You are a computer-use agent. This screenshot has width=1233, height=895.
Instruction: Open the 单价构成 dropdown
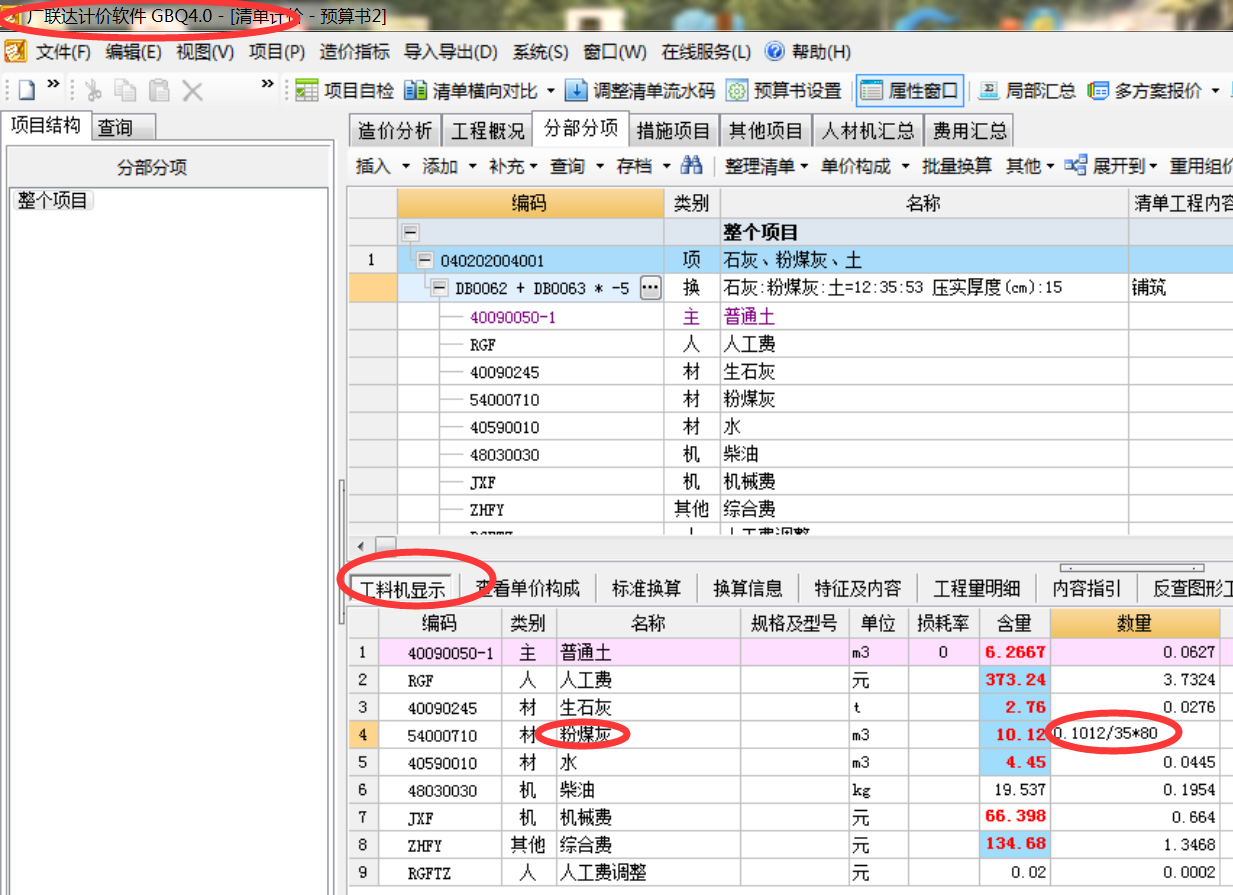(x=906, y=166)
